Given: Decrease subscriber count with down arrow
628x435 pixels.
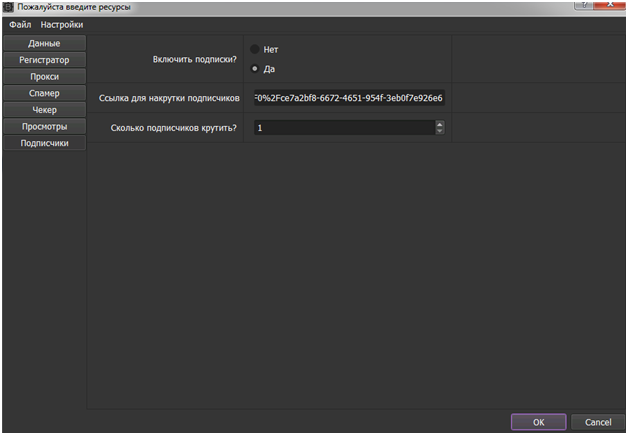Looking at the screenshot, I should pyautogui.click(x=439, y=131).
